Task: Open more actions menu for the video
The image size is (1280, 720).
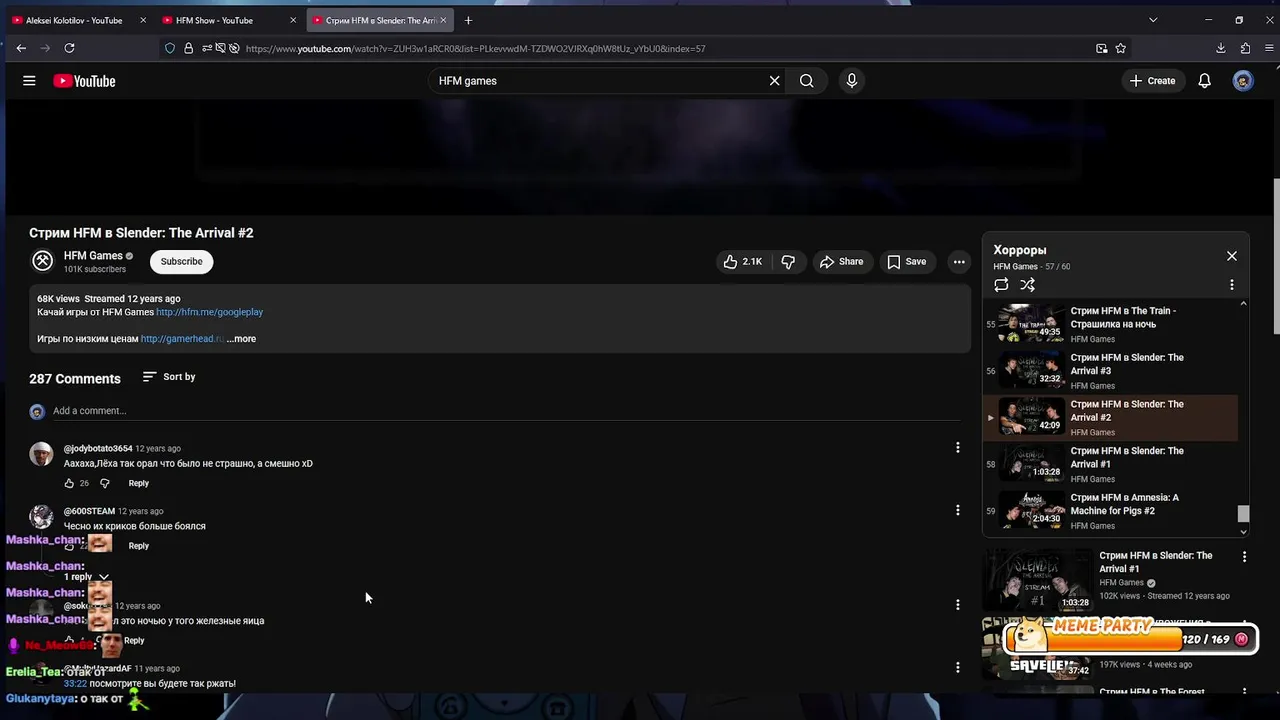Action: click(x=959, y=262)
